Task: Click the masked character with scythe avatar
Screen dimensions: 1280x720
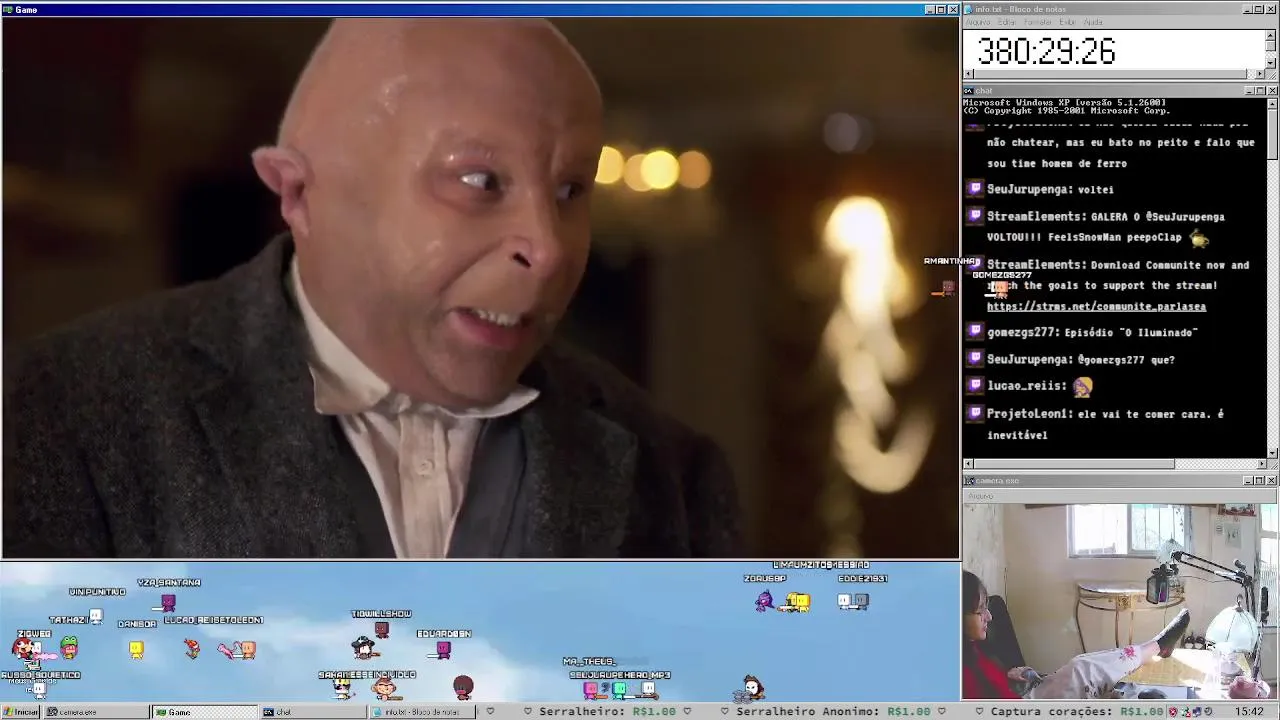Action: coord(752,688)
